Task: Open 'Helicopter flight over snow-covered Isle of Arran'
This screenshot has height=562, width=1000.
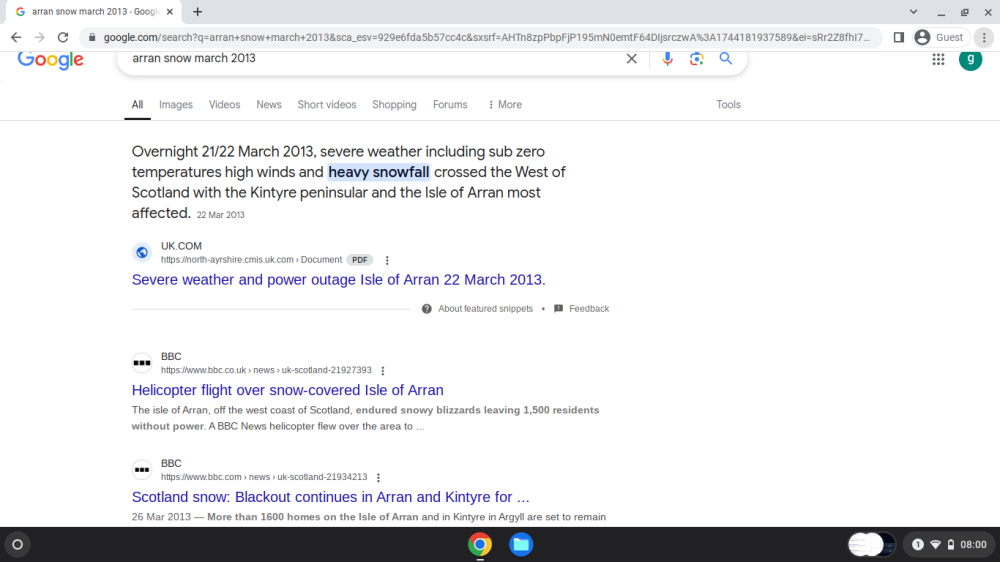Action: click(288, 390)
